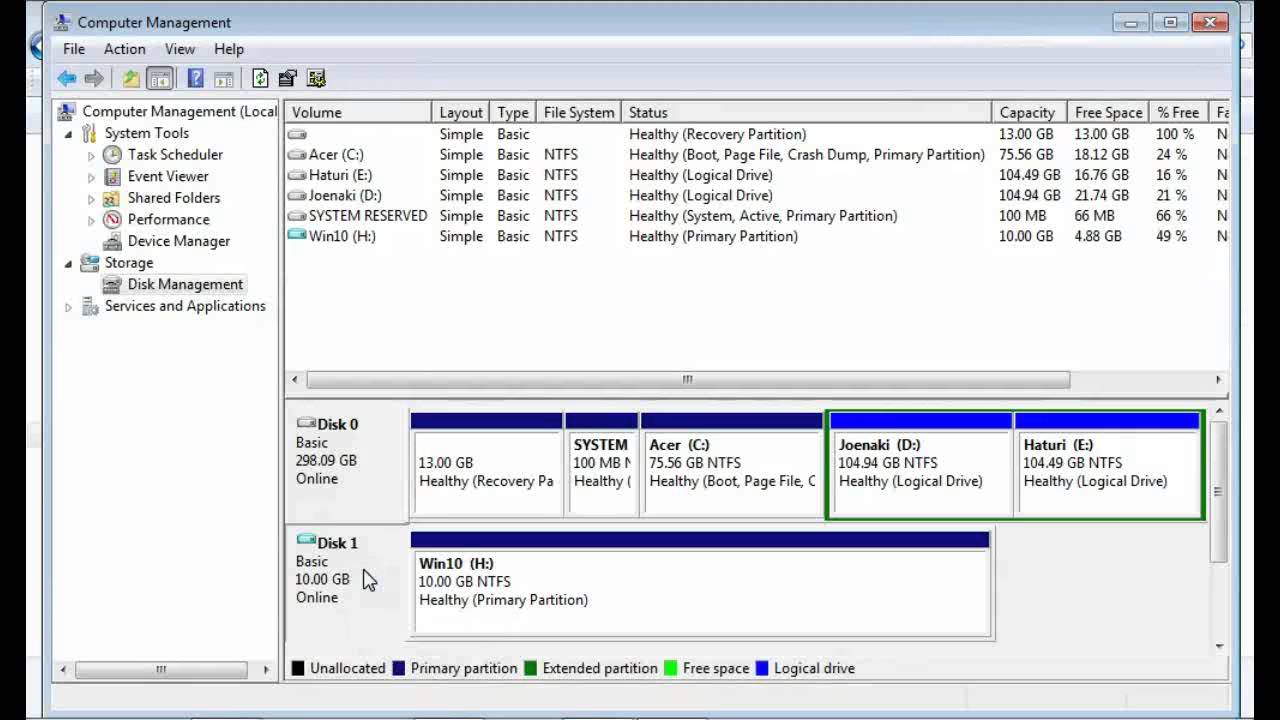This screenshot has height=720, width=1280.
Task: Expand the Performance node
Action: (x=91, y=220)
